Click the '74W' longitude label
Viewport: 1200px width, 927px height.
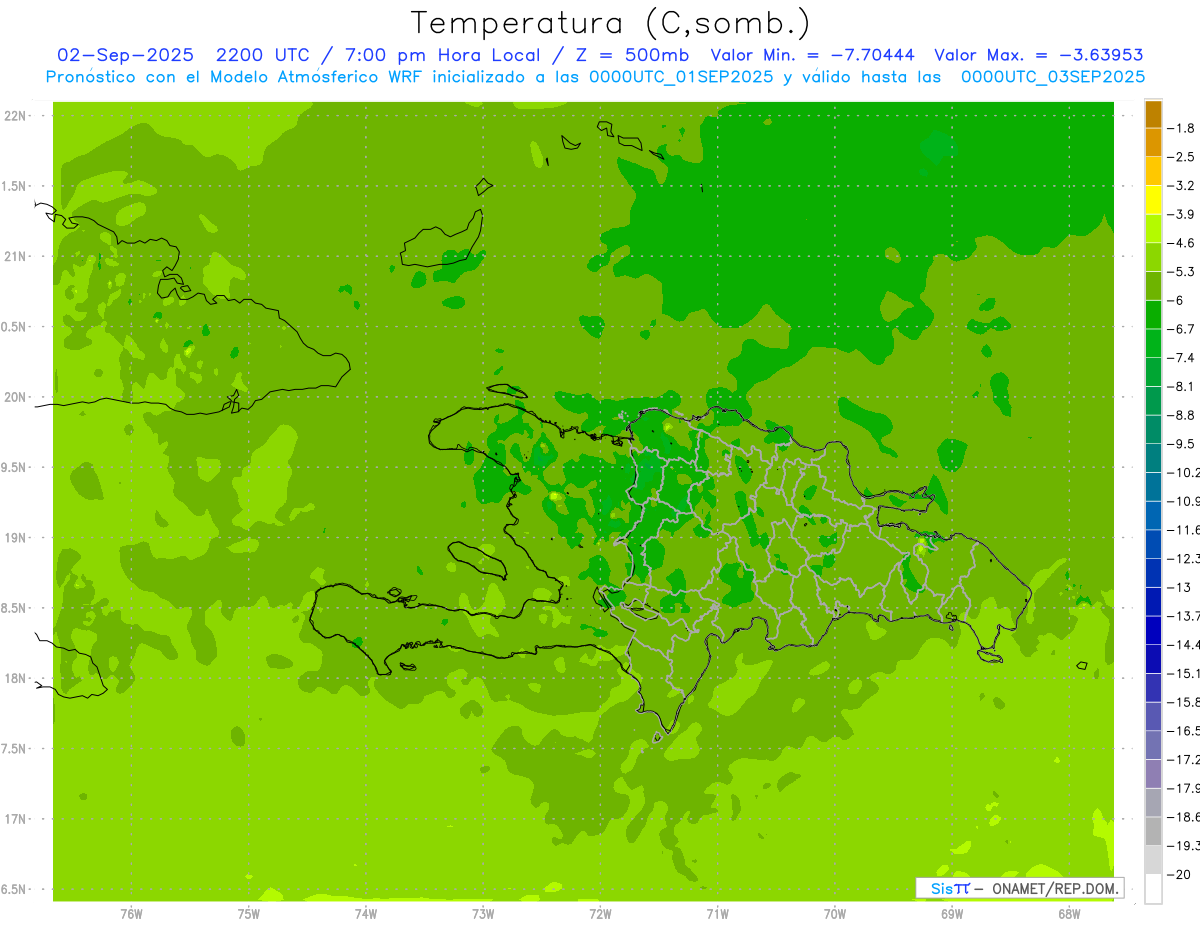[366, 914]
